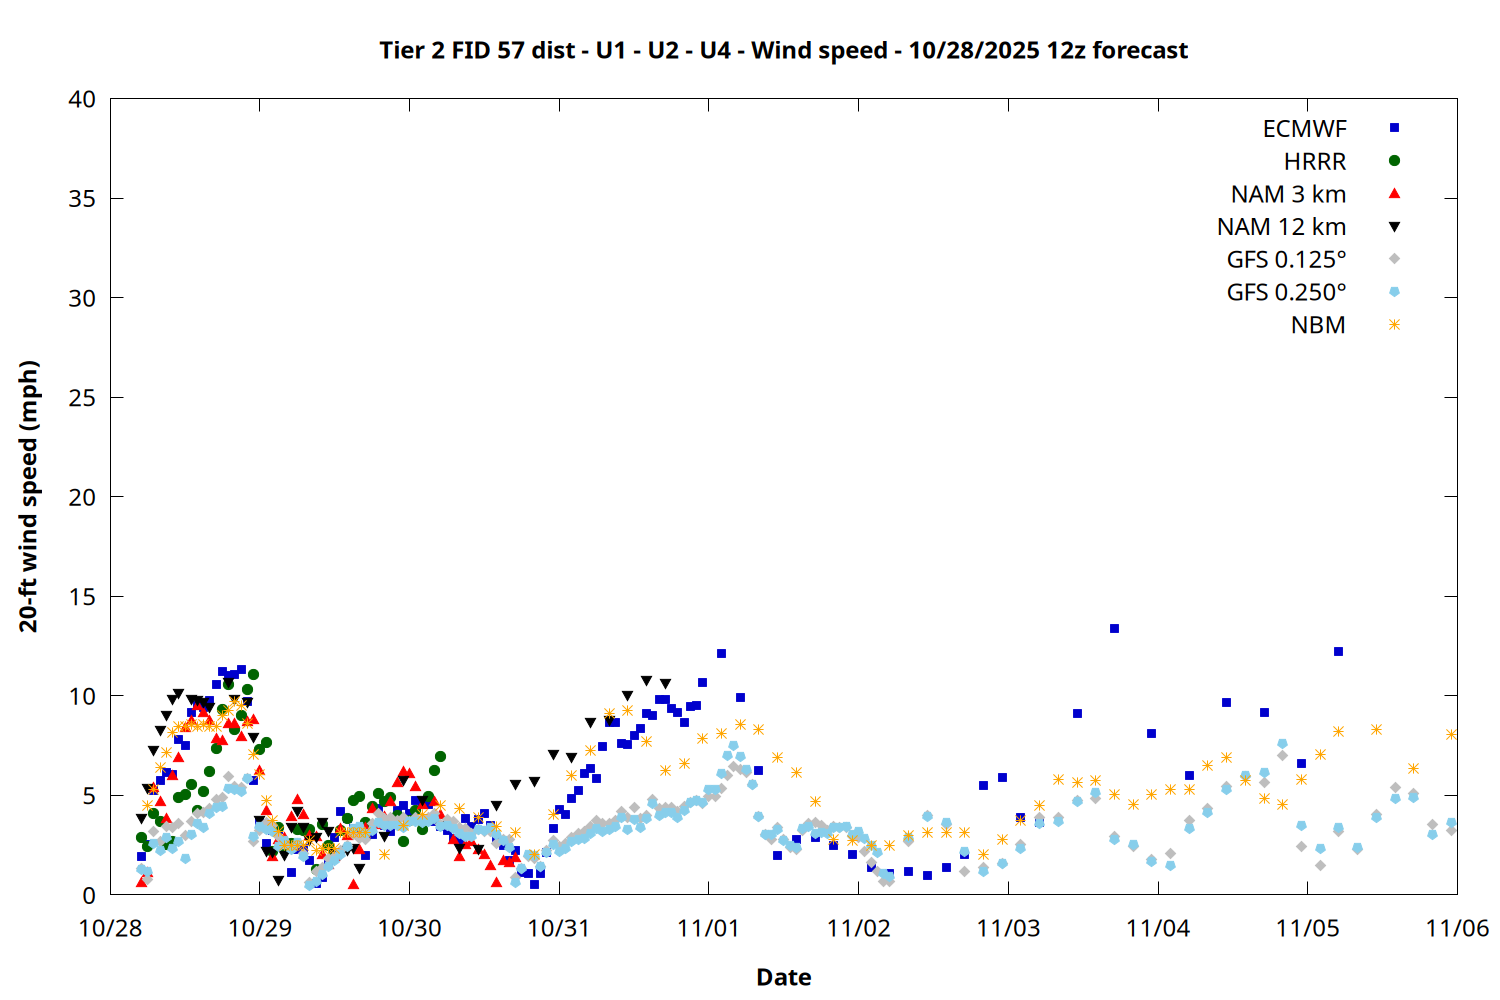Click the 'Date' x-axis title
This screenshot has width=1500, height=1000.
[x=783, y=977]
